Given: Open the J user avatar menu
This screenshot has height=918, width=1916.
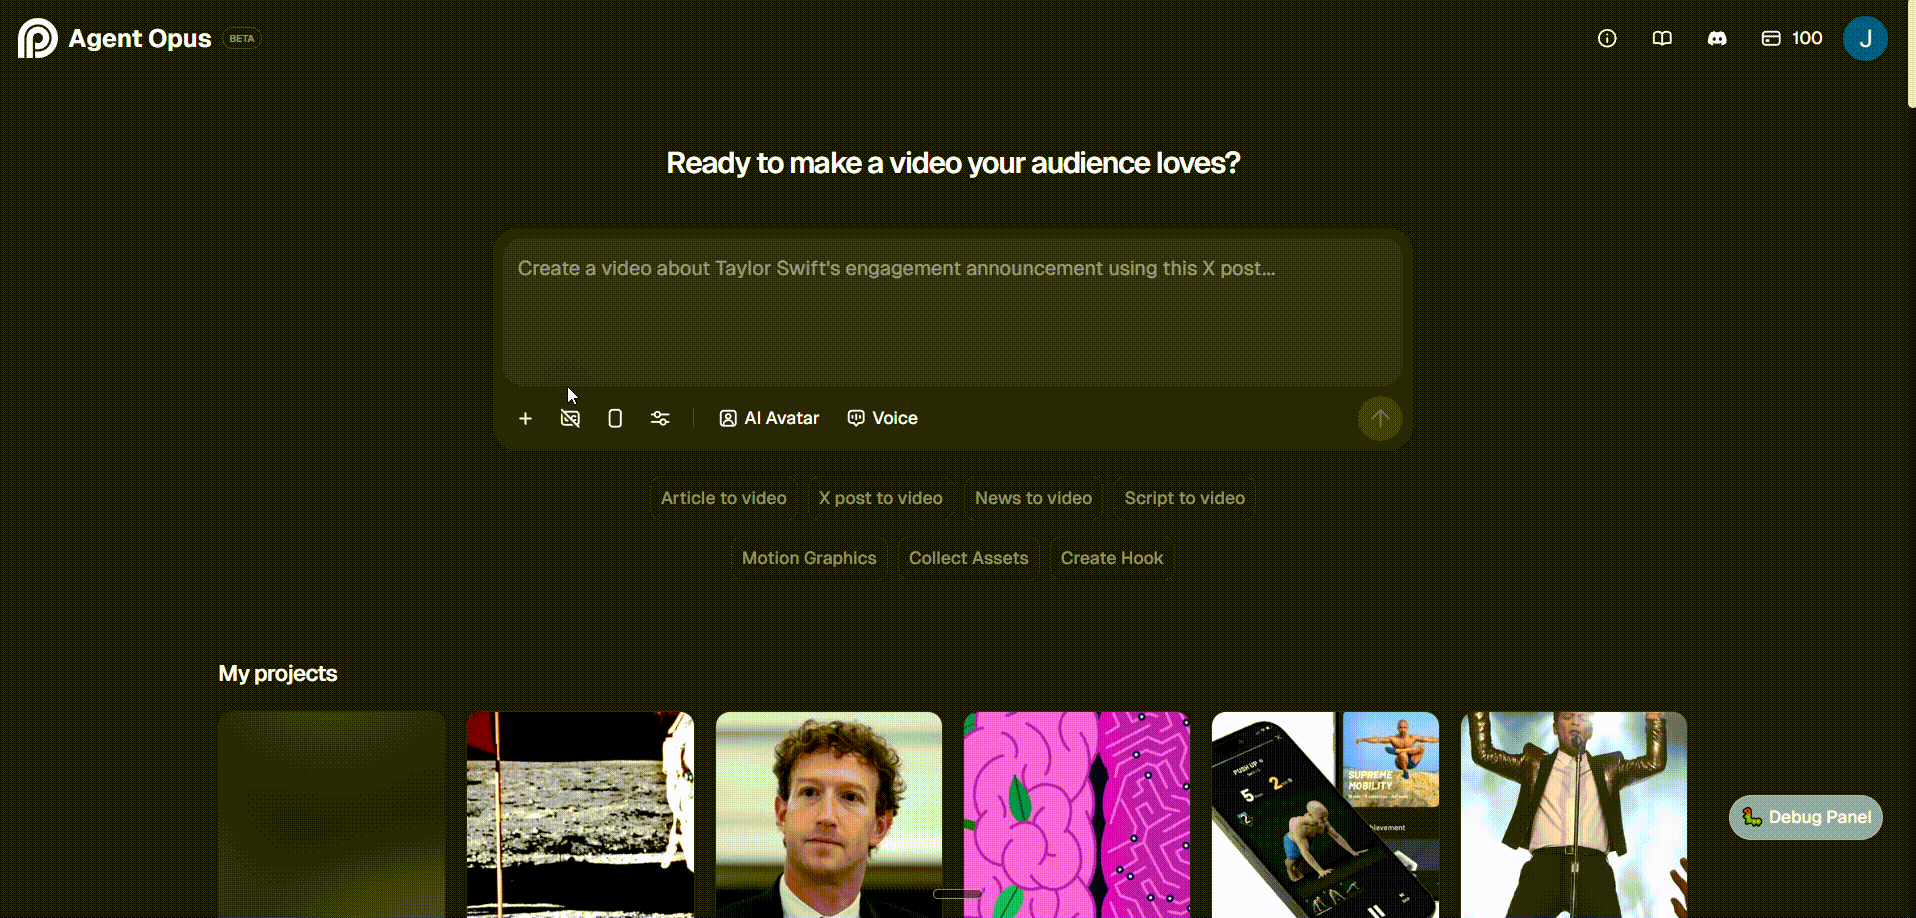Looking at the screenshot, I should pyautogui.click(x=1865, y=38).
